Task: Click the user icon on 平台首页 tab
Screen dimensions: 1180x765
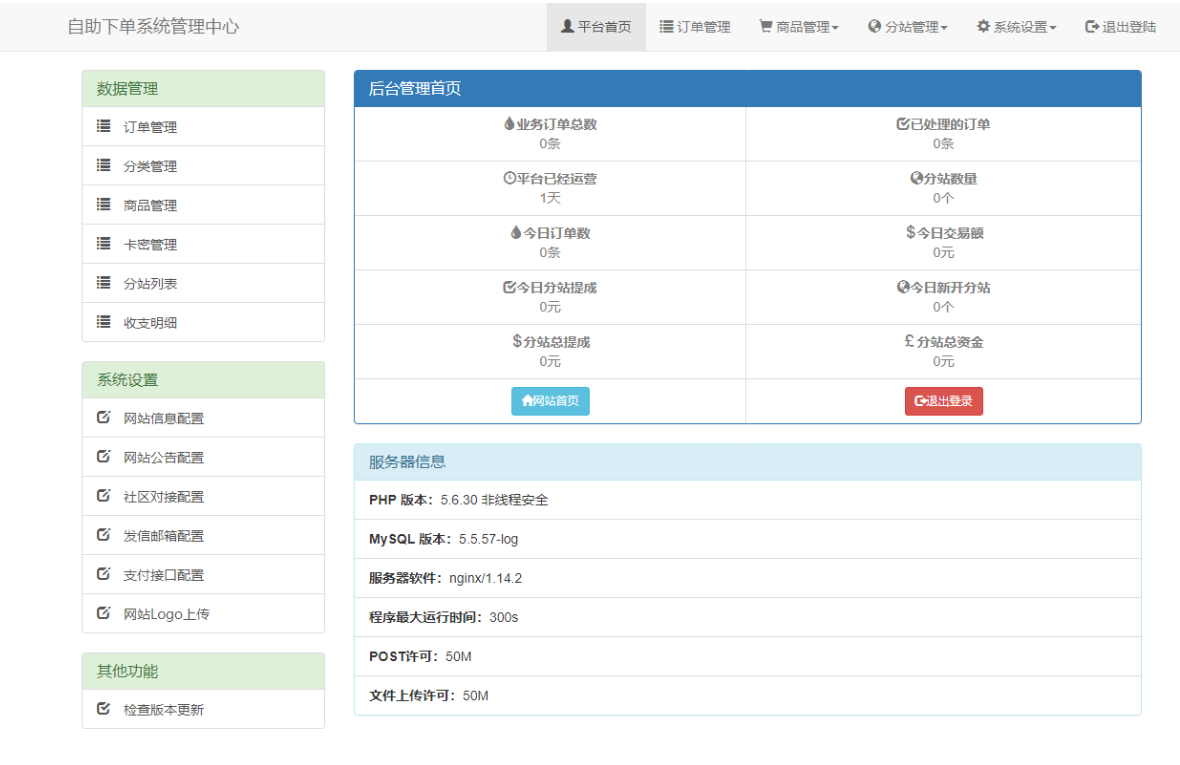Action: 566,27
